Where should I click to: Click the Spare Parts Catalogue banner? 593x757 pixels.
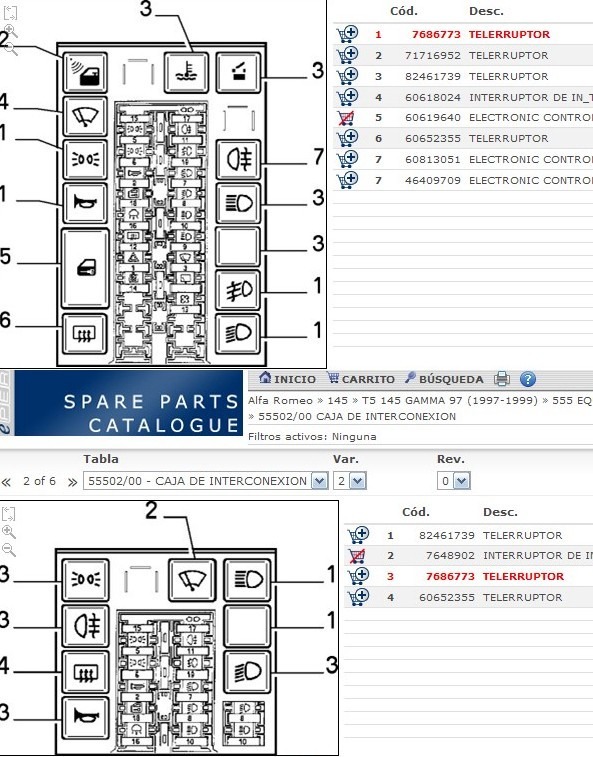(x=128, y=403)
